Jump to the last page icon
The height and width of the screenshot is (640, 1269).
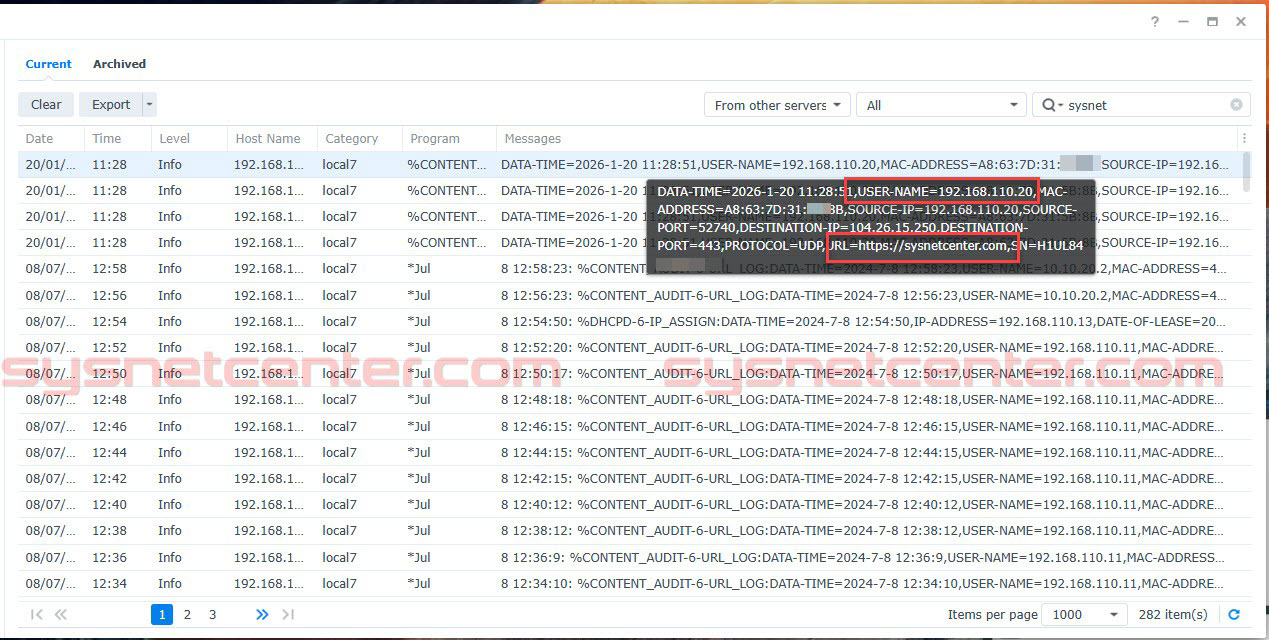[288, 615]
